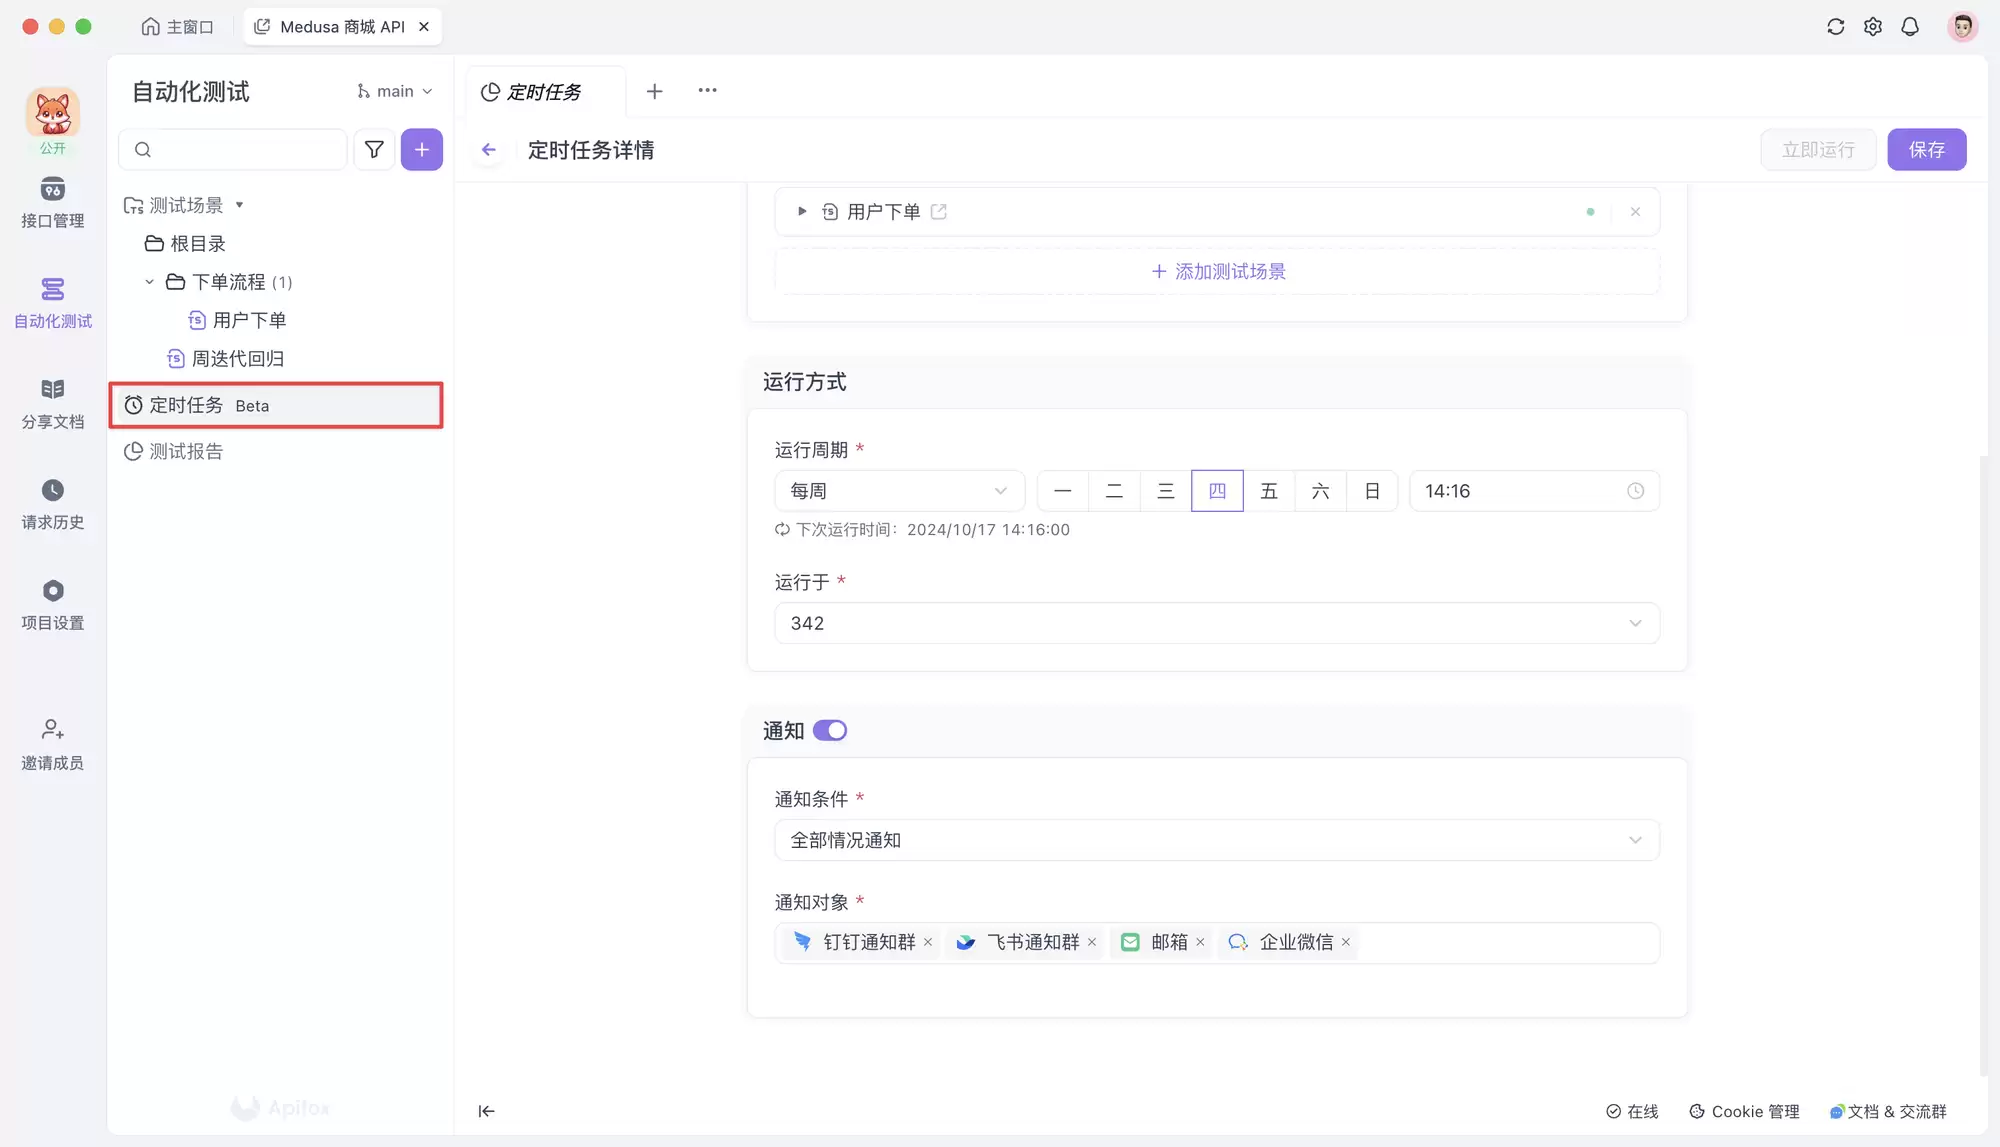2000x1147 pixels.
Task: Open the 测试场景 dropdown arrow
Action: click(239, 205)
